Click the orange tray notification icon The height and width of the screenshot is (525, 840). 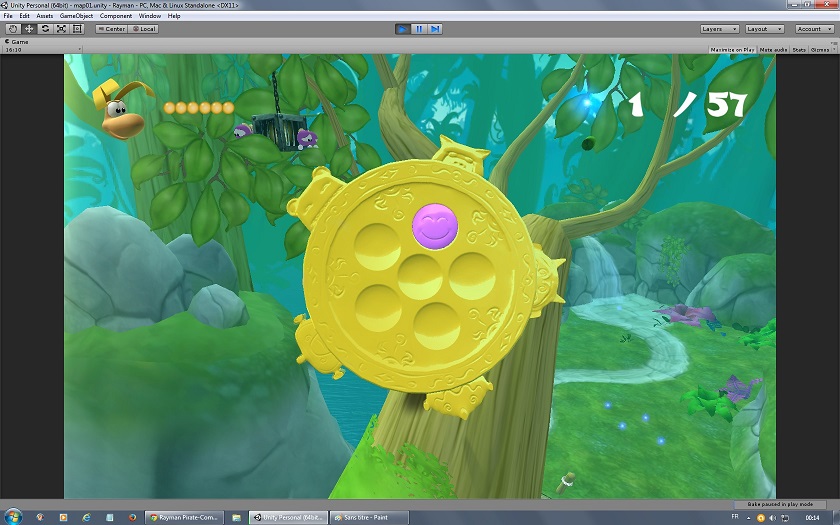click(x=761, y=518)
